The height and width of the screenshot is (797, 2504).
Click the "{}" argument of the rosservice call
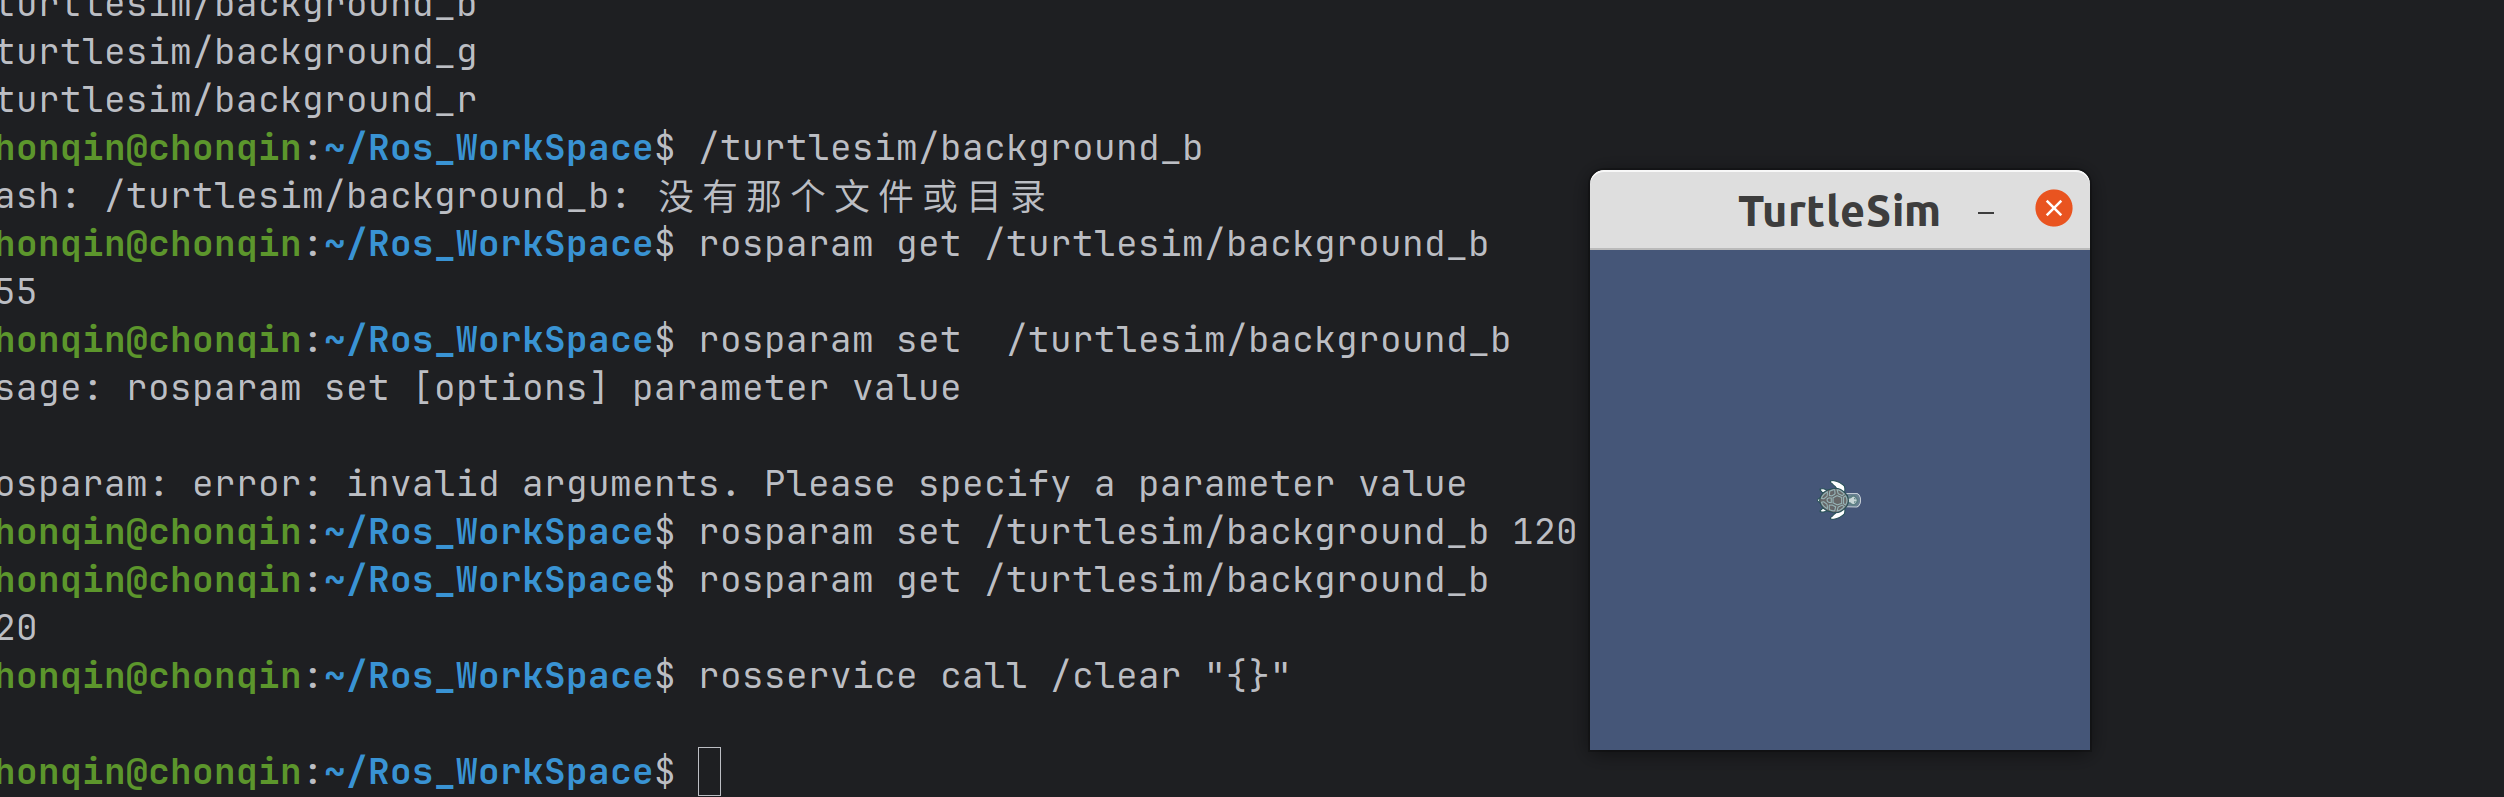(x=1247, y=676)
